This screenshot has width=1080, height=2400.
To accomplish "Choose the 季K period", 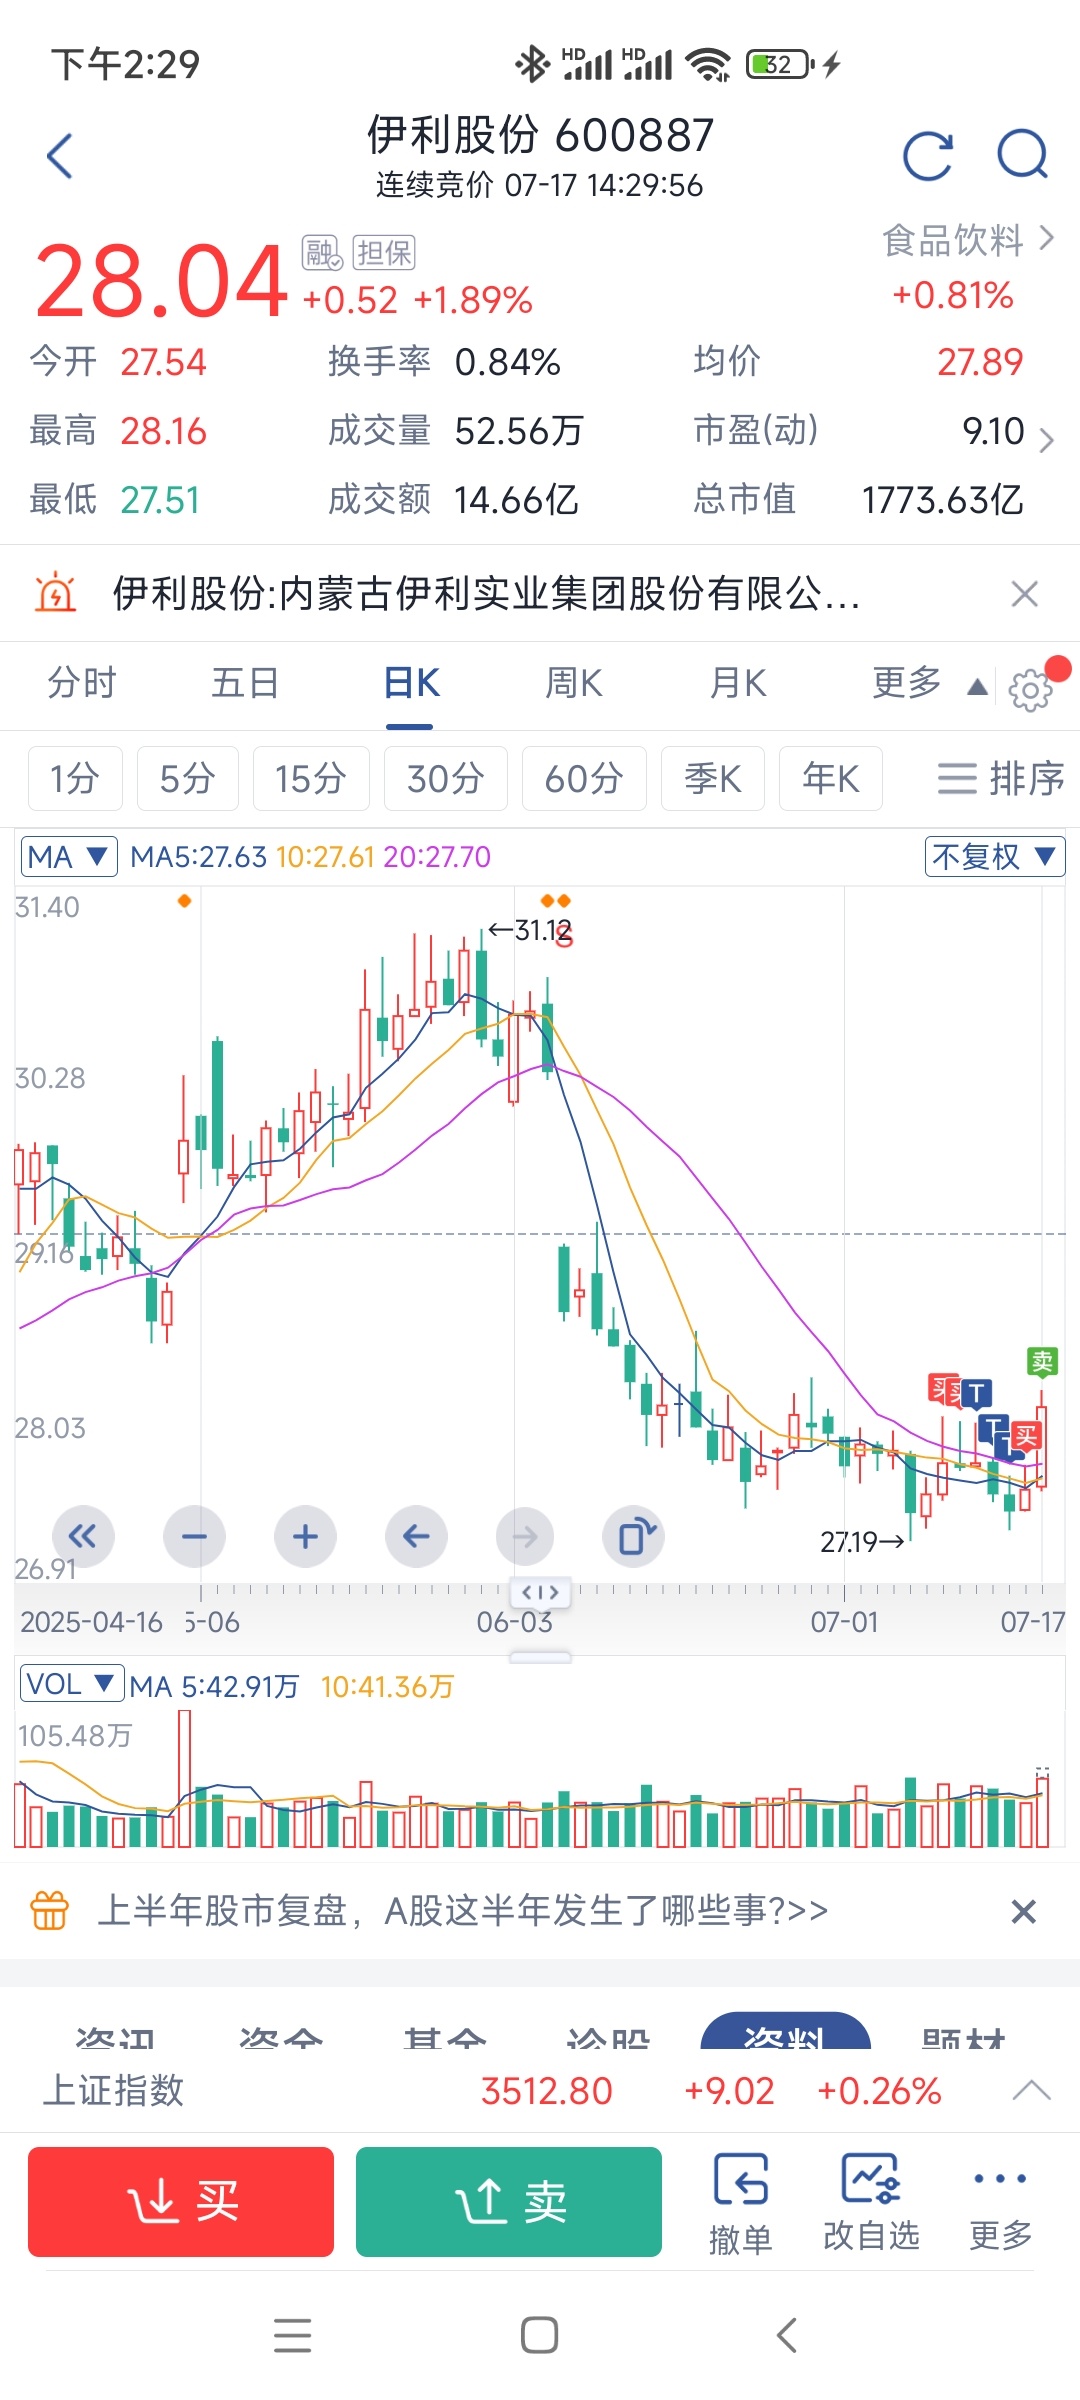I will (713, 778).
